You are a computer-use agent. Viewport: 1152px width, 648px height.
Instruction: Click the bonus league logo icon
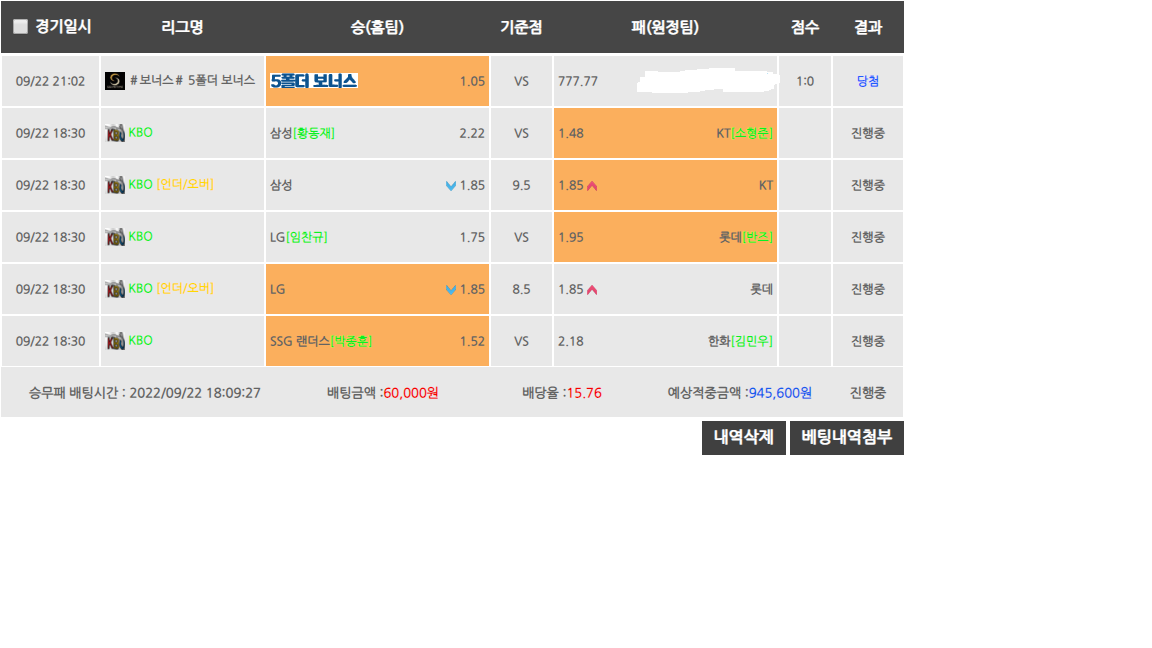coord(115,81)
